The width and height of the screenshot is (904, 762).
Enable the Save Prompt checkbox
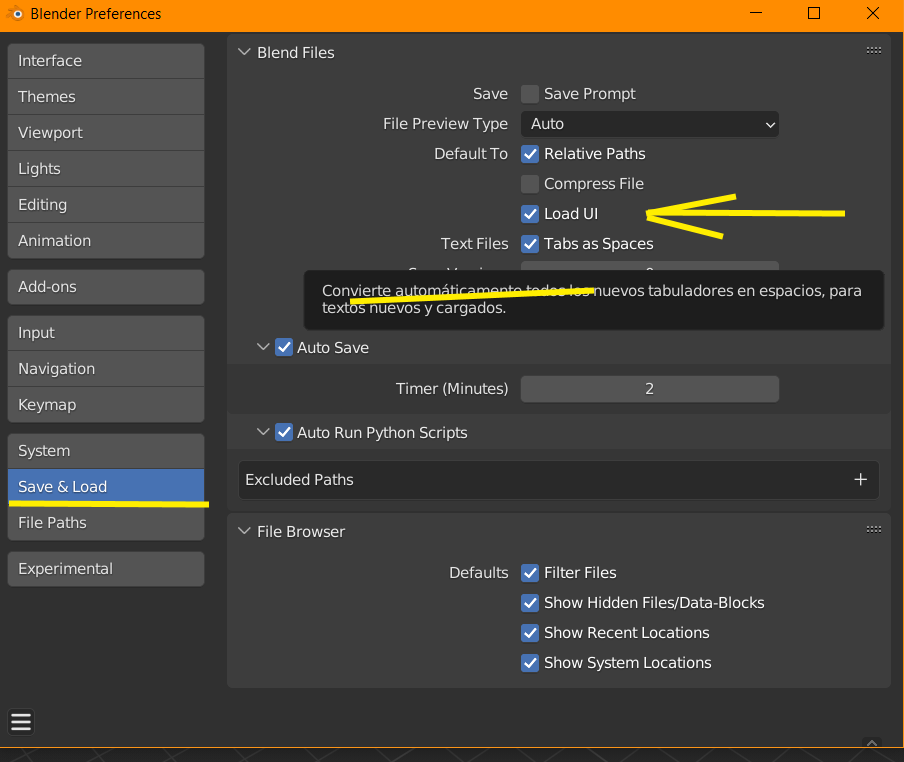point(530,94)
